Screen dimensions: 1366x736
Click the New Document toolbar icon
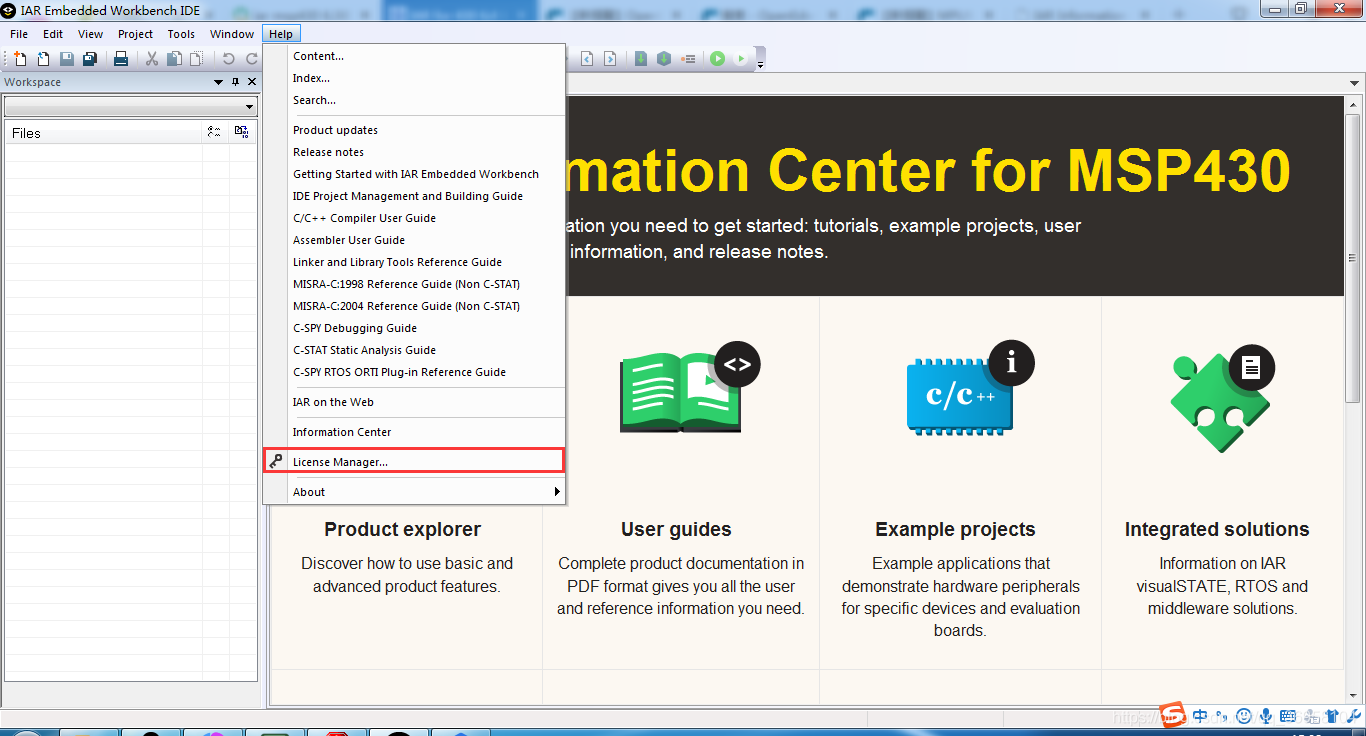coord(21,59)
